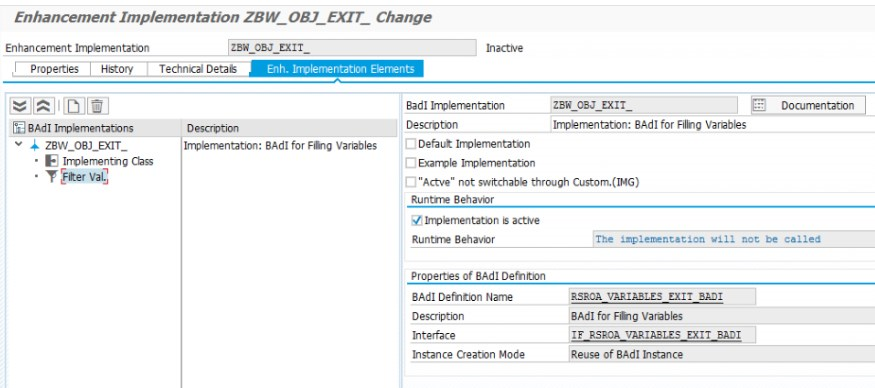Viewport: 875px width, 388px height.
Task: Click the Collapse All double-chevron icon
Action: [x=43, y=106]
